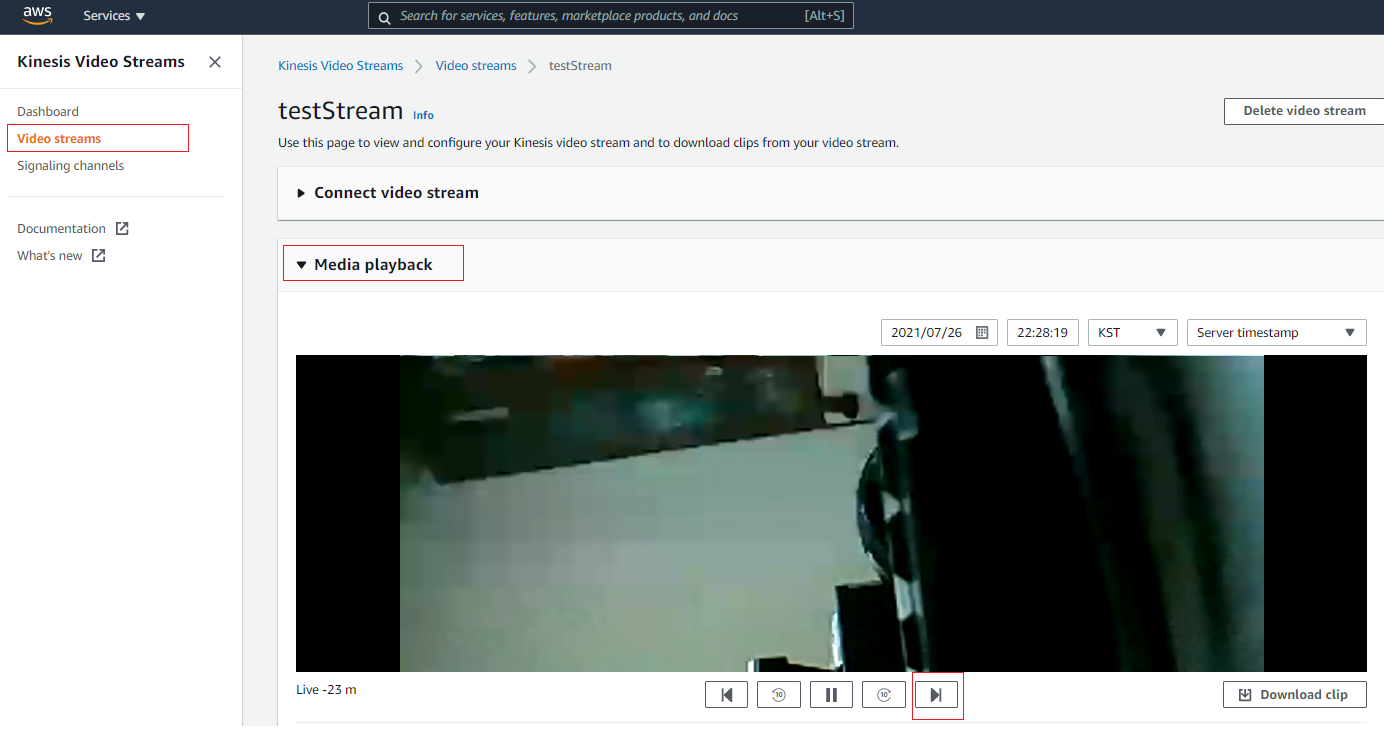Open the Server timestamp dropdown

point(1276,333)
